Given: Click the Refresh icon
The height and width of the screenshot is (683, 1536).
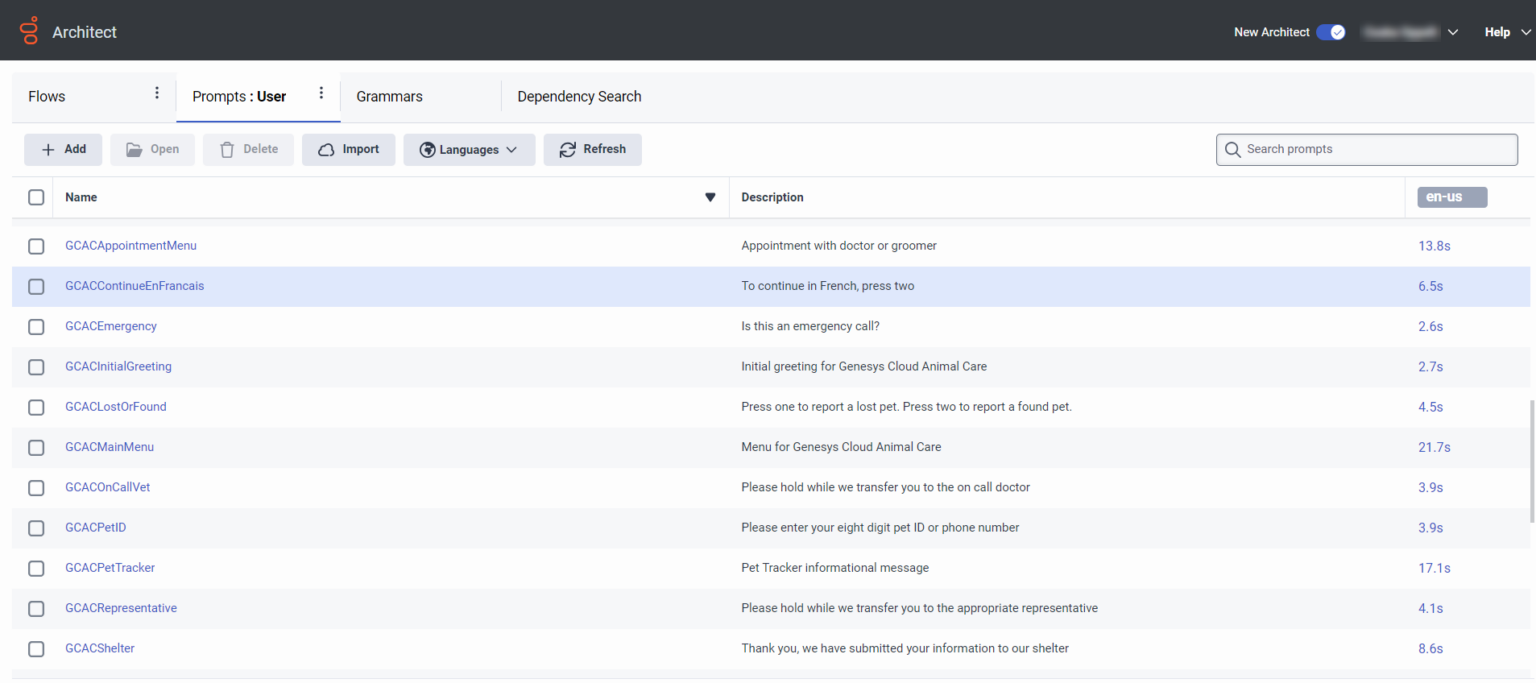Looking at the screenshot, I should click(565, 148).
